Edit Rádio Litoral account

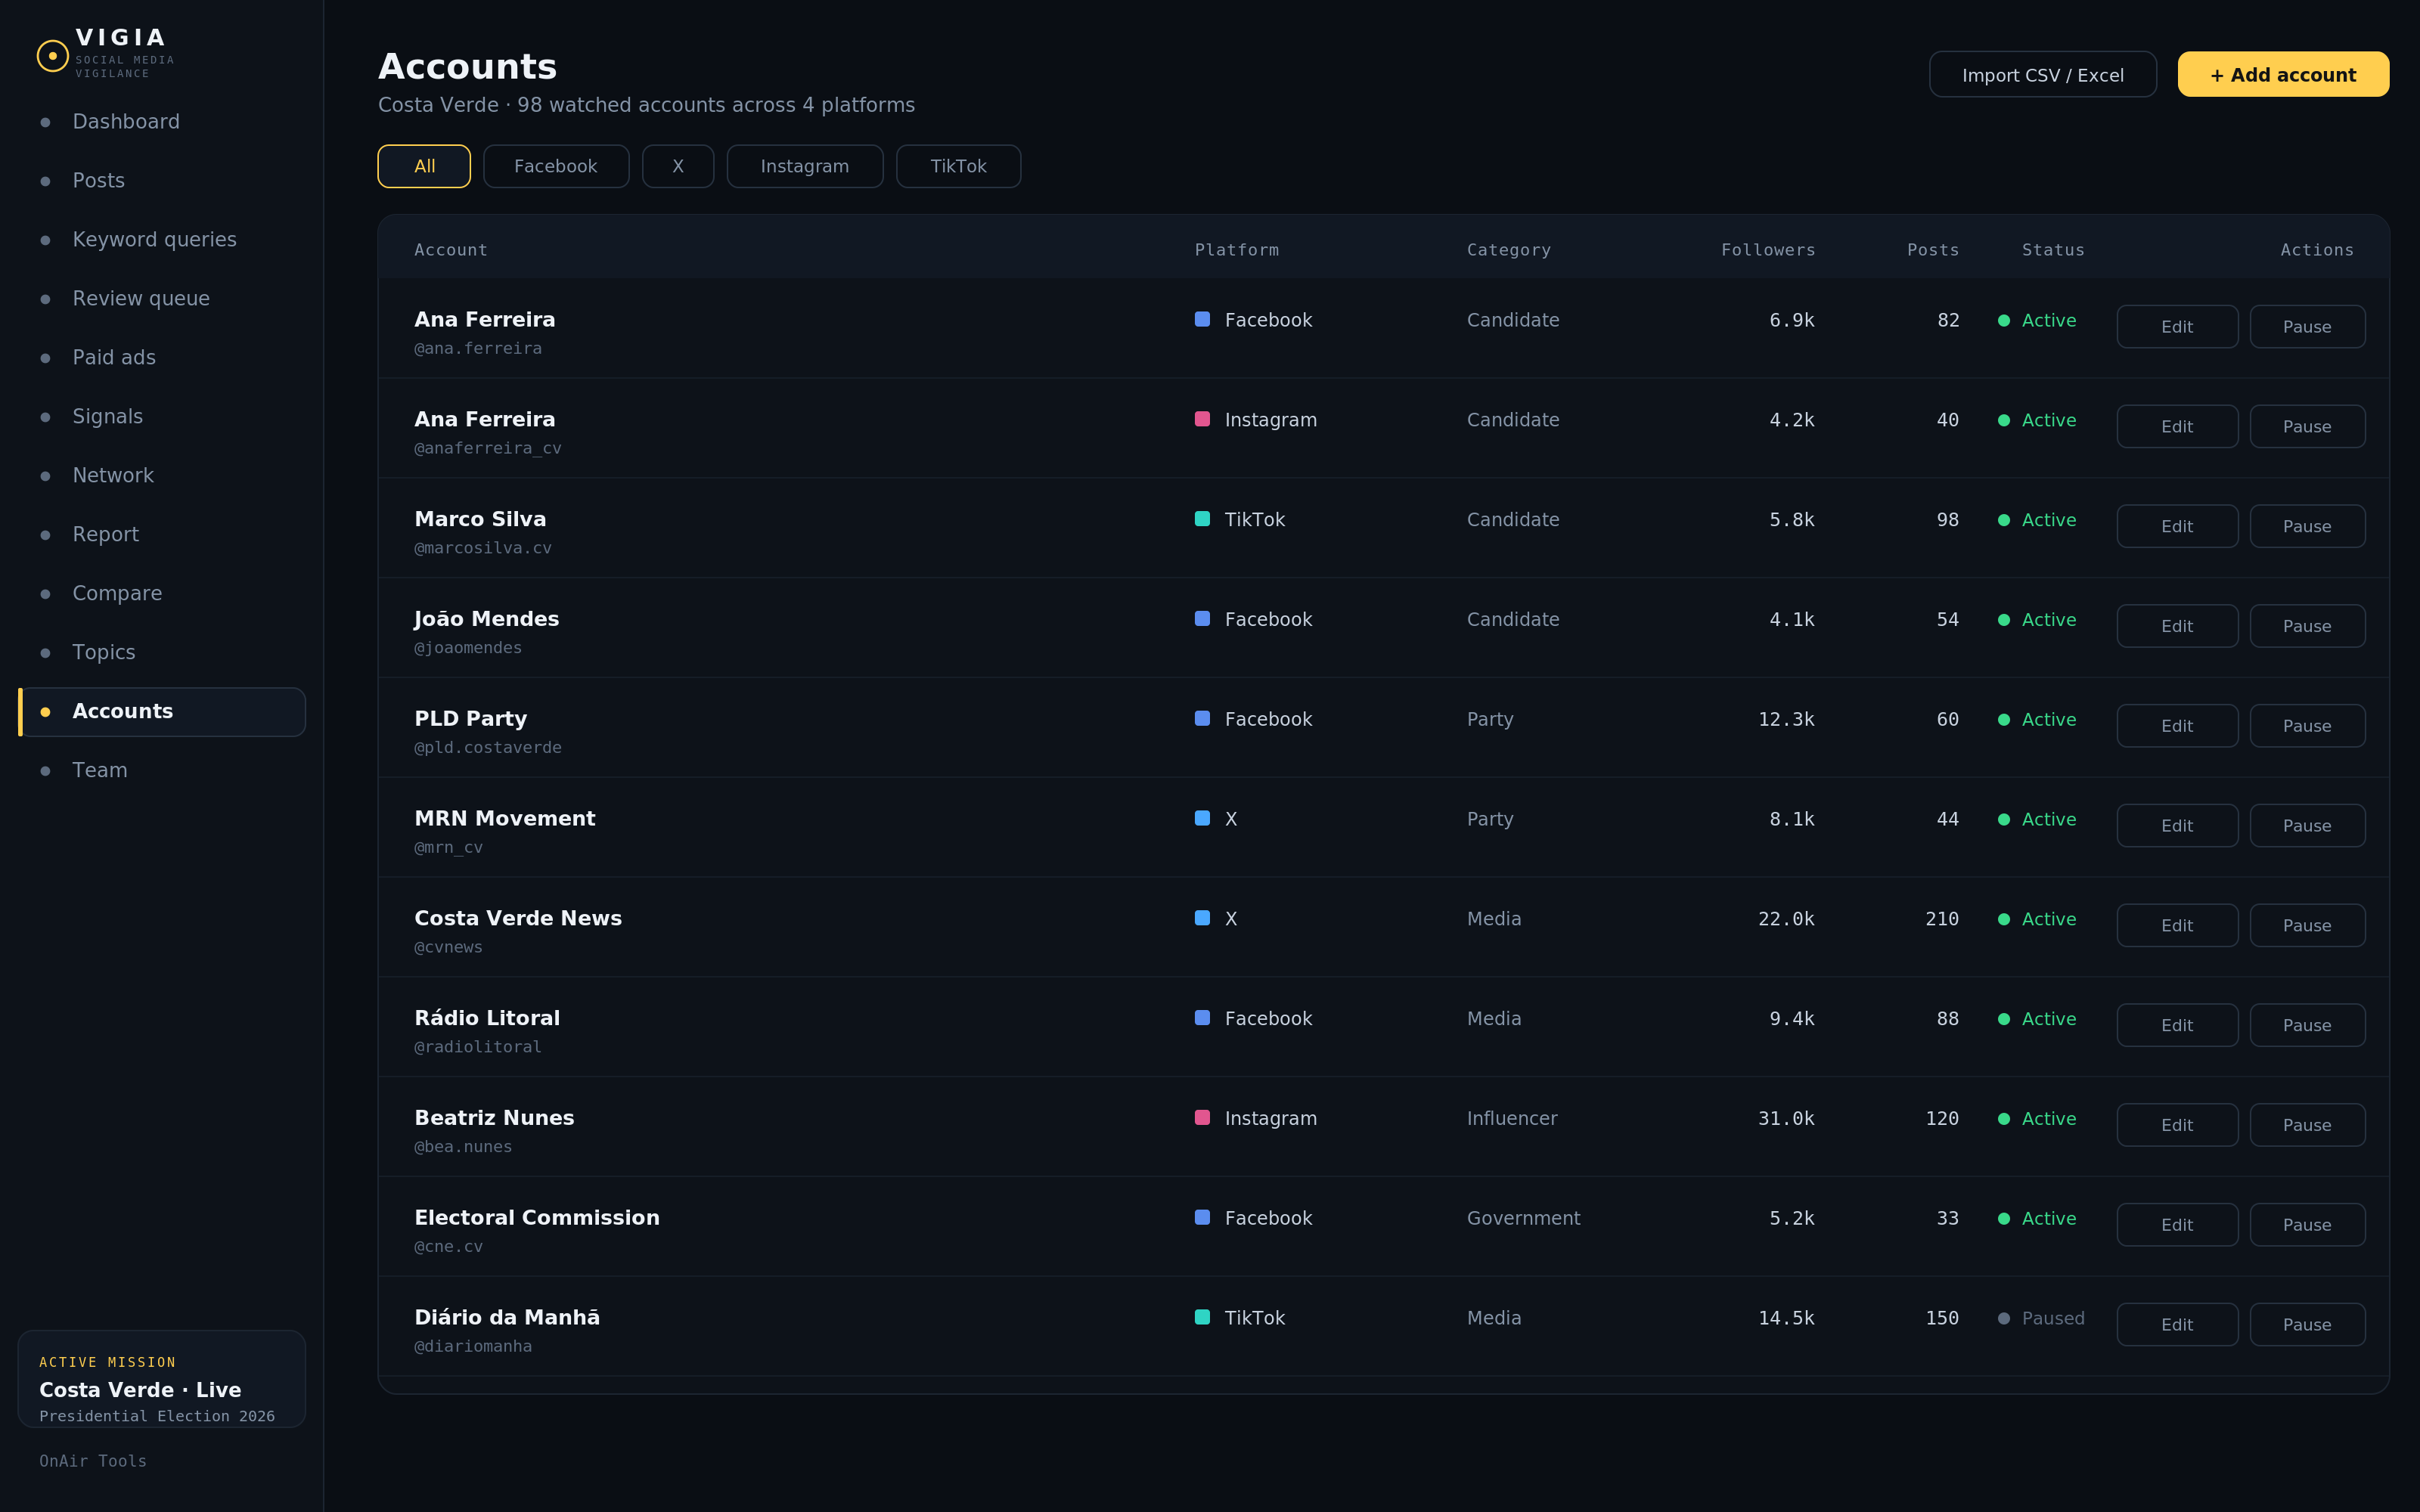2177,1026
